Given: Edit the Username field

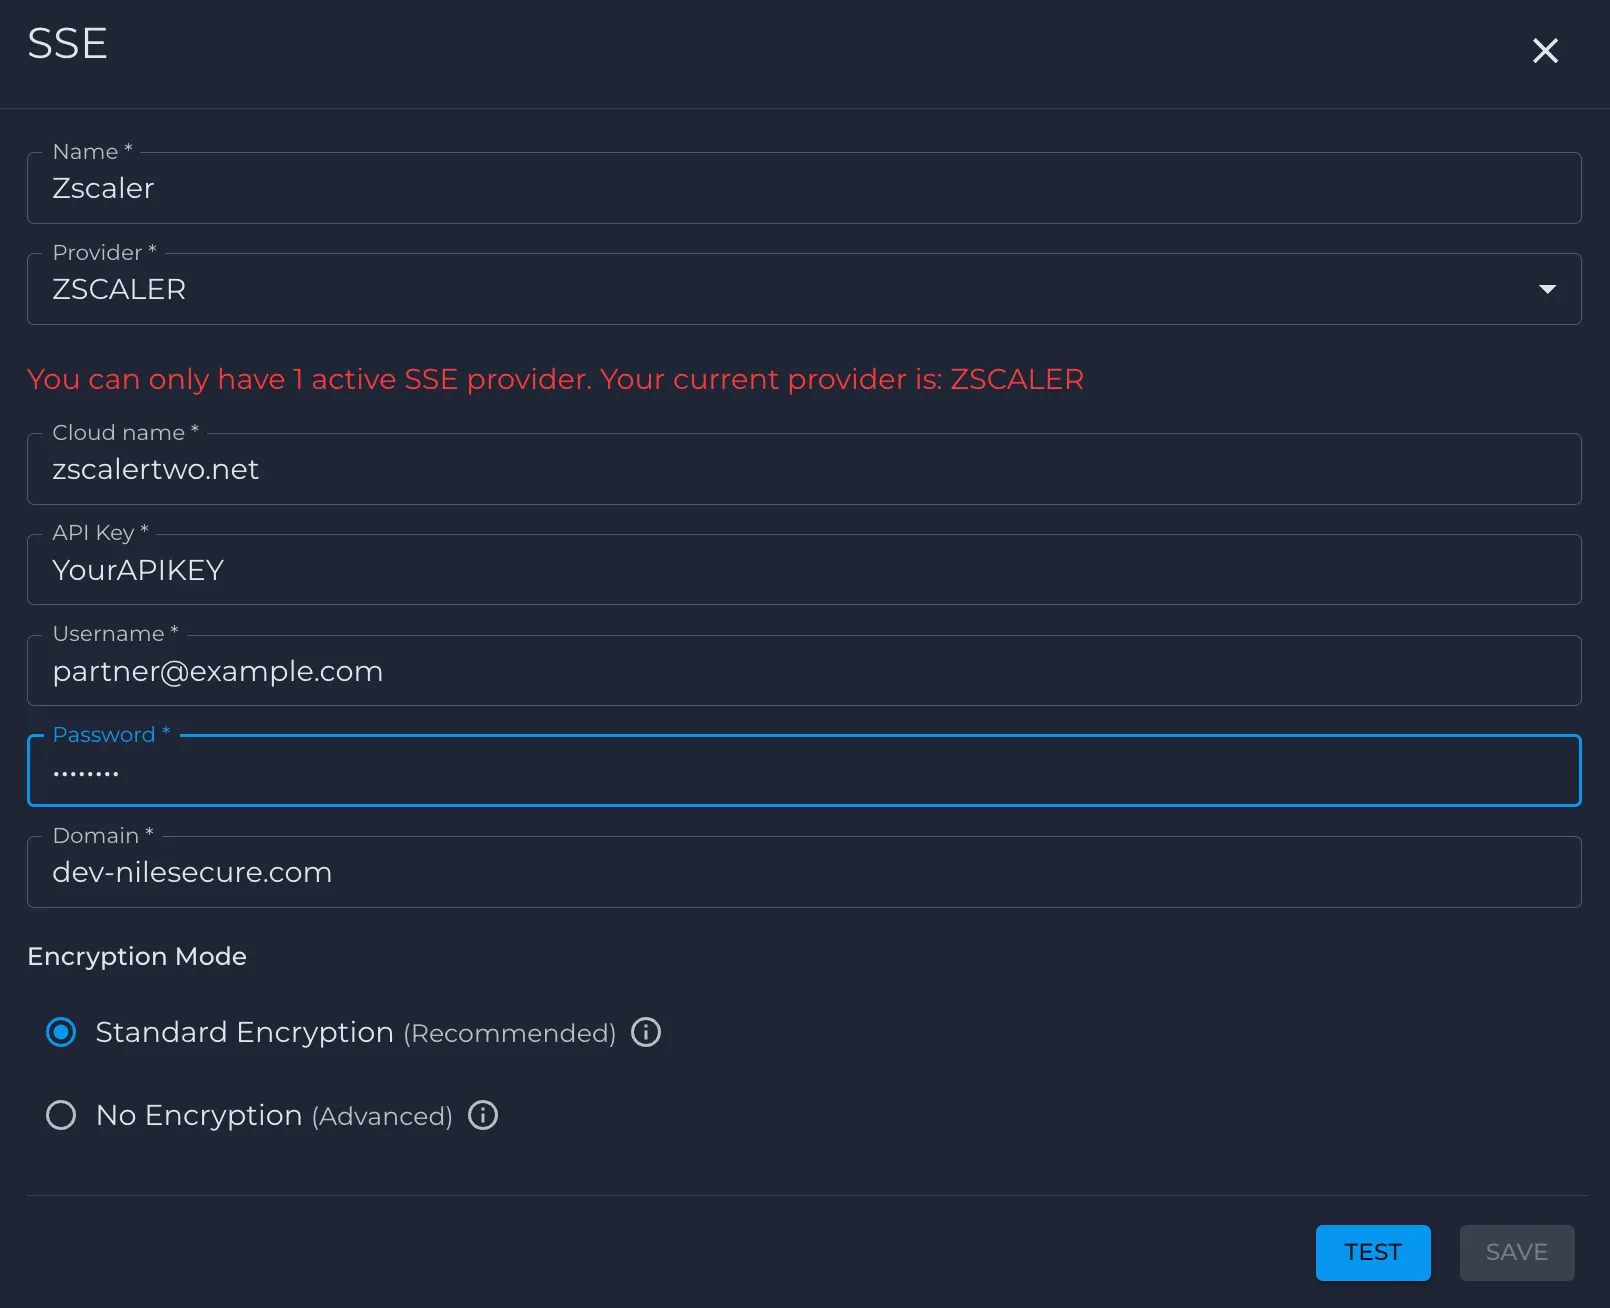Looking at the screenshot, I should pyautogui.click(x=804, y=671).
